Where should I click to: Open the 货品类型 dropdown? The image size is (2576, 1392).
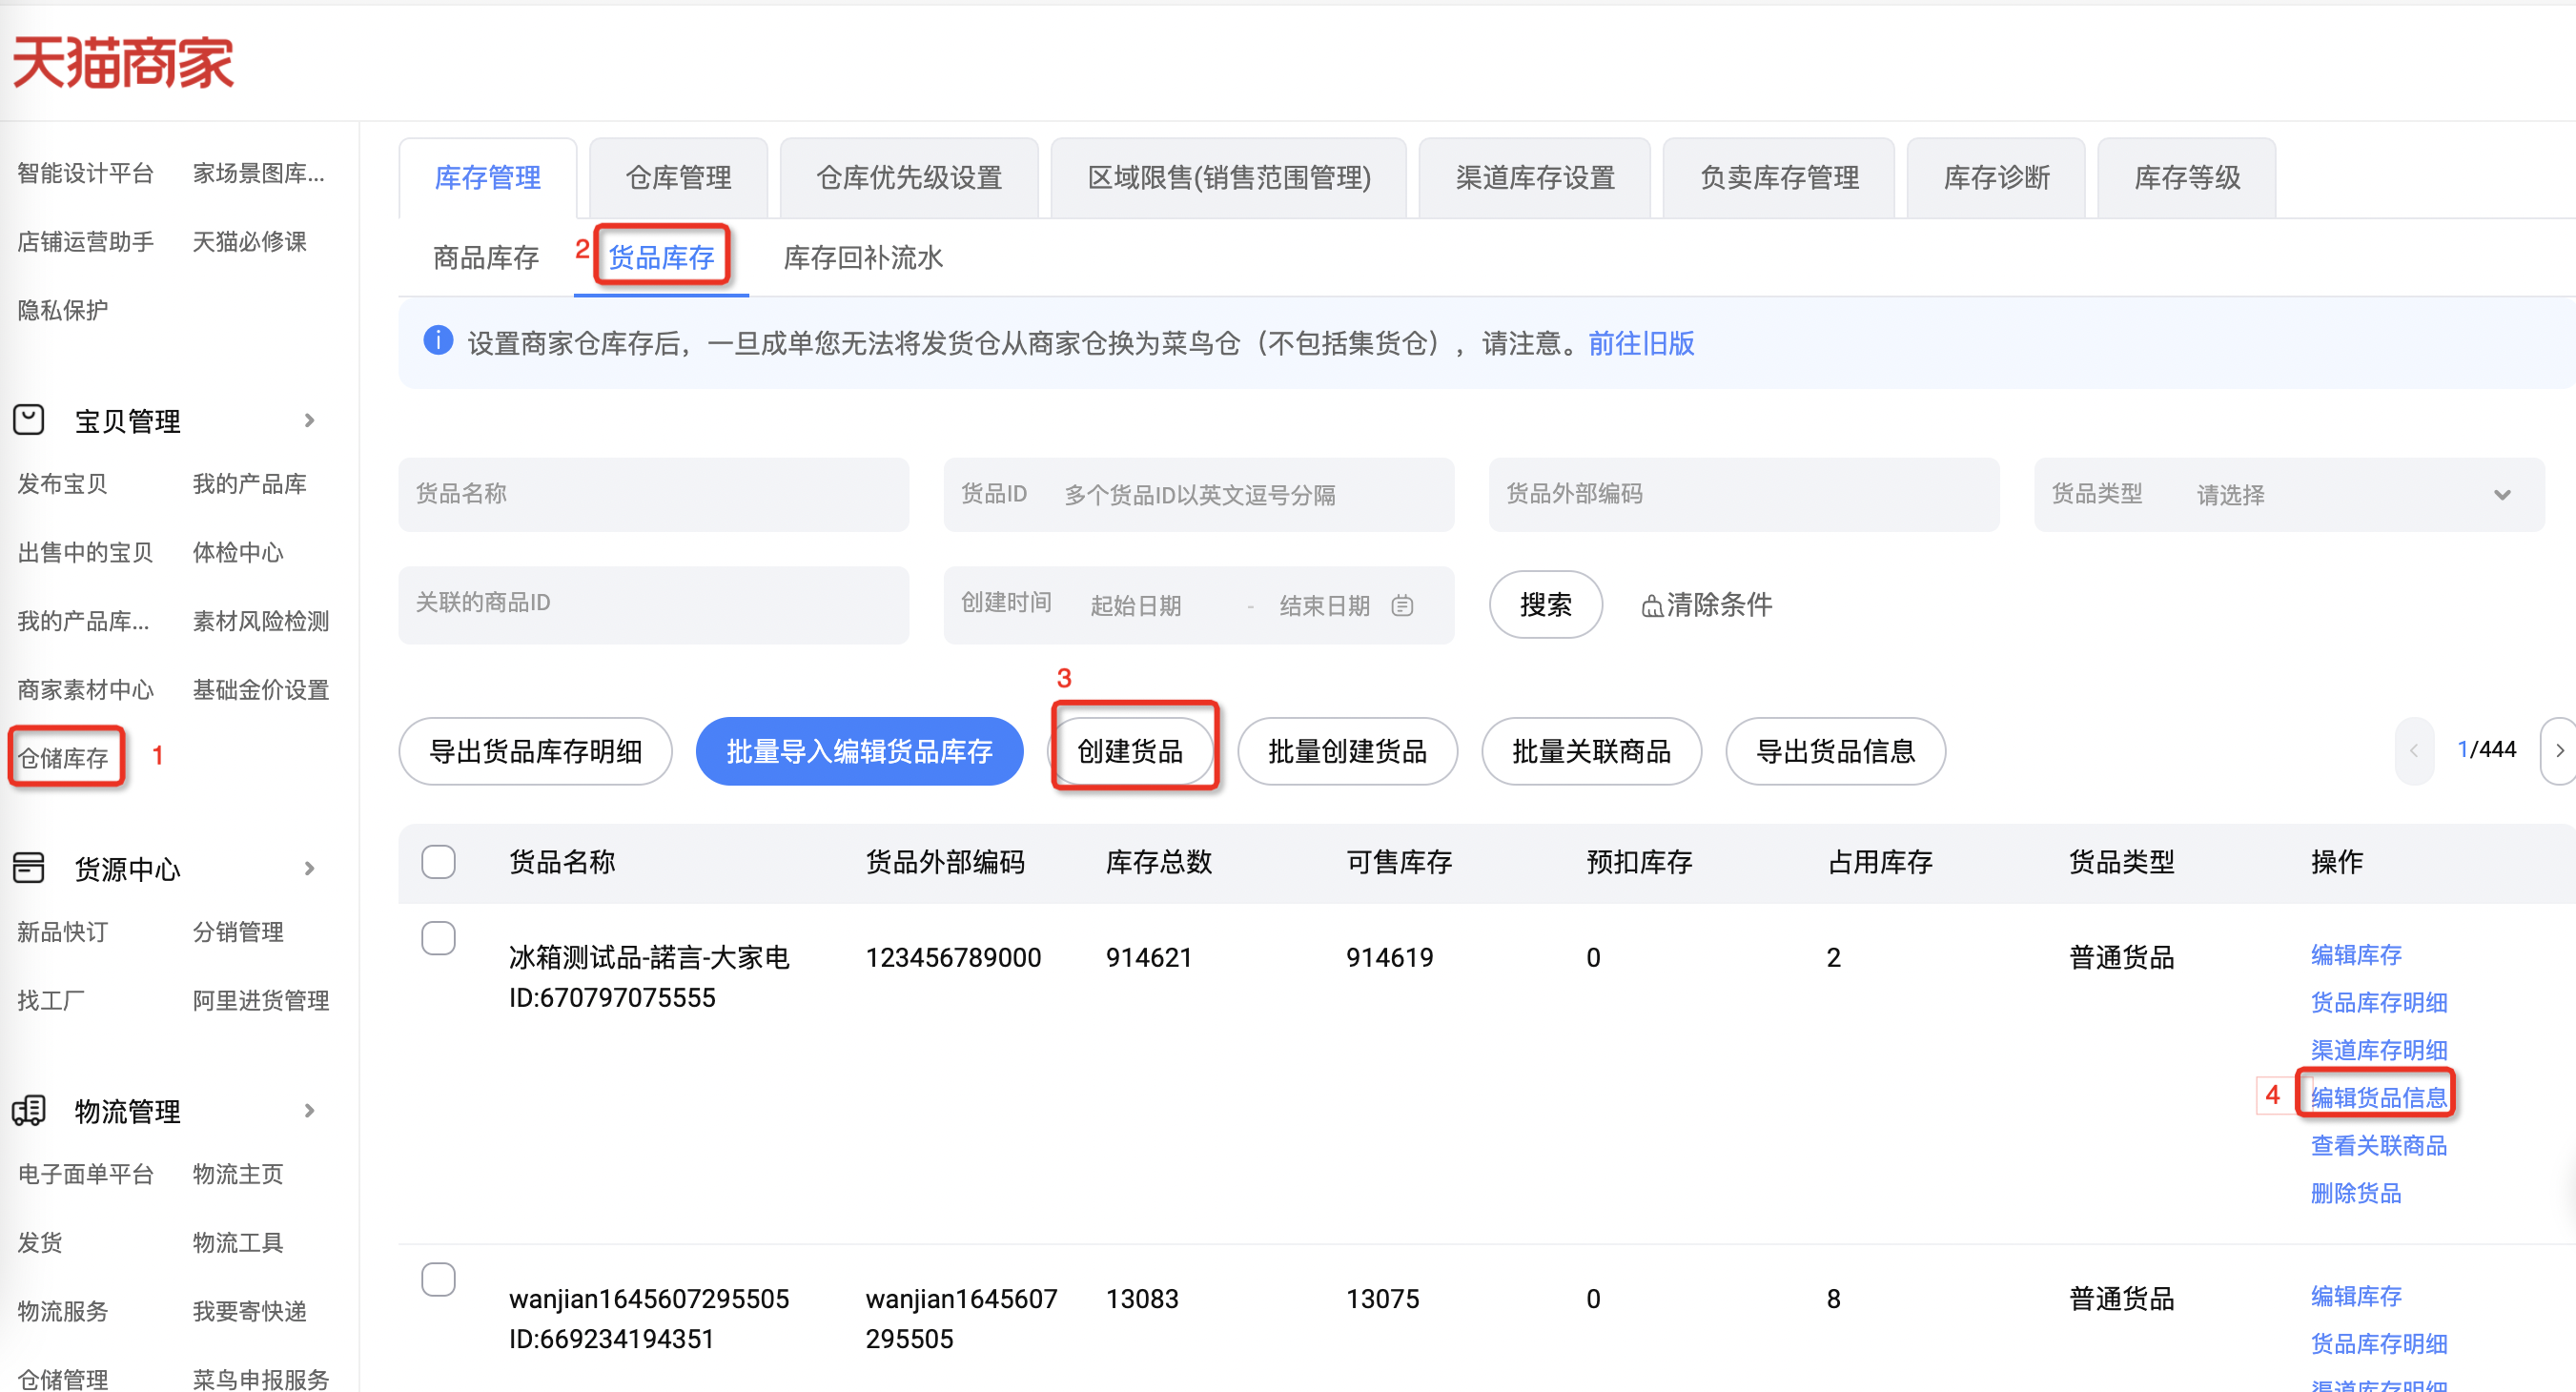(2289, 494)
